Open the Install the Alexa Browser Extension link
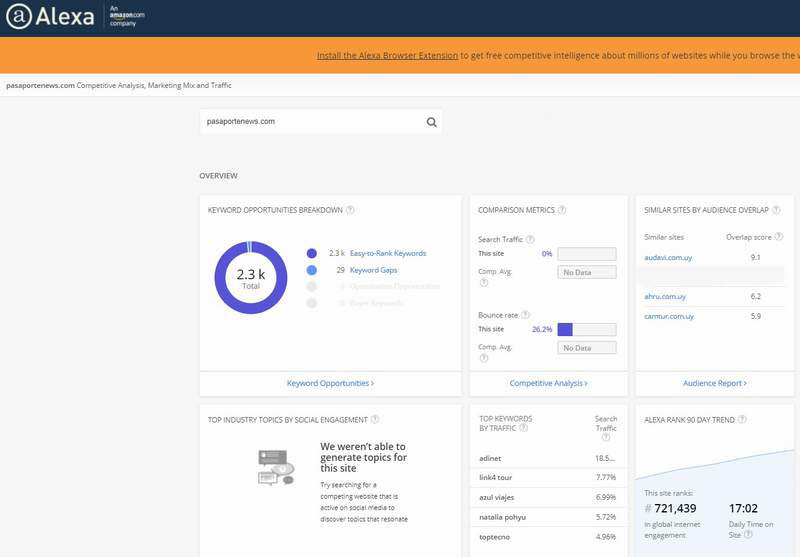Viewport: 800px width, 557px height. coord(387,56)
